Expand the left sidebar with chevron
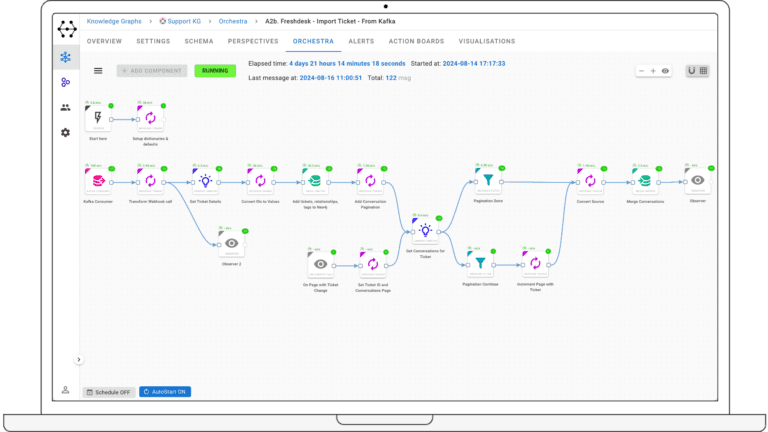 pos(79,359)
